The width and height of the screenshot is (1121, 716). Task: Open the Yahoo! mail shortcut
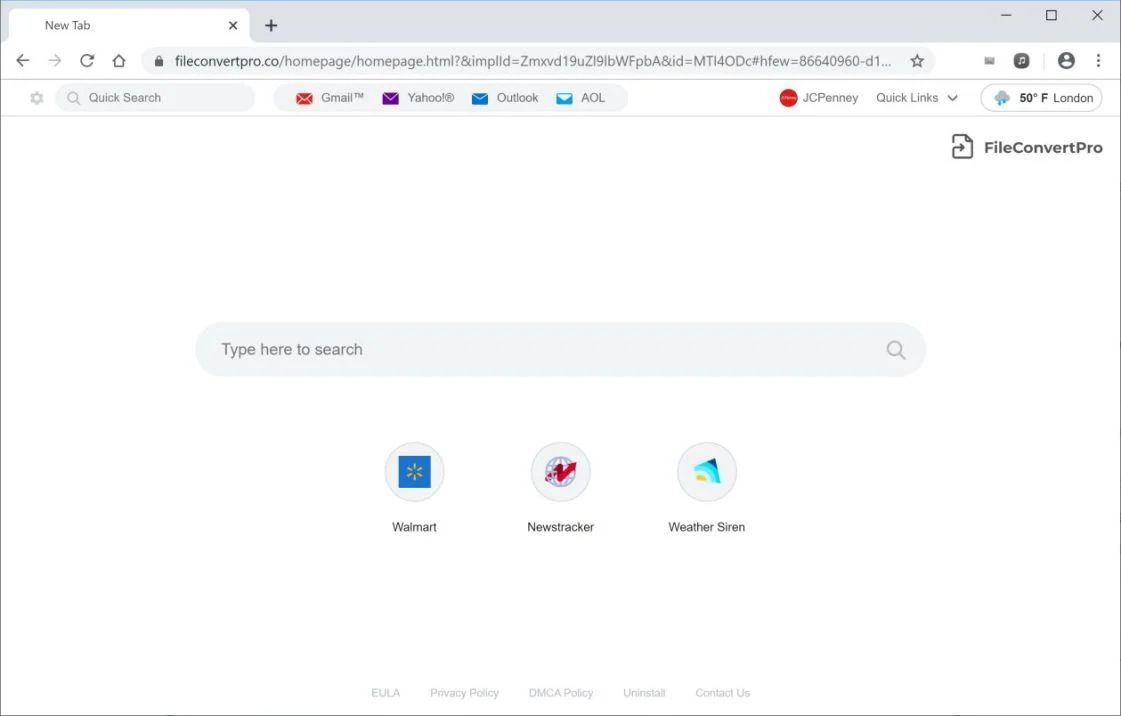pos(418,98)
